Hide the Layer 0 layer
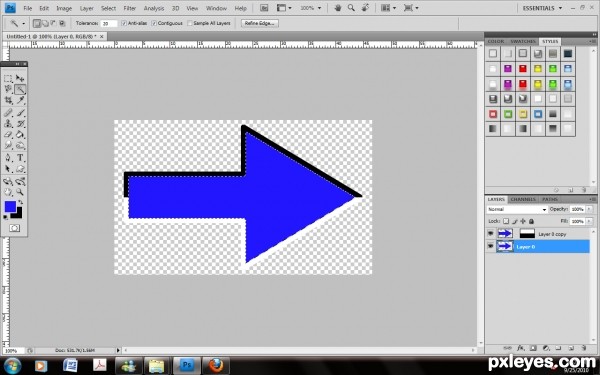This screenshot has height=375, width=600. [x=491, y=246]
